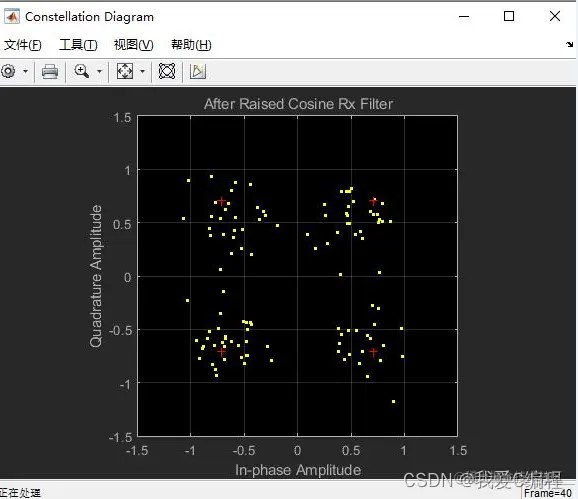
Task: Select the zoom in magnifier tool
Action: (81, 71)
